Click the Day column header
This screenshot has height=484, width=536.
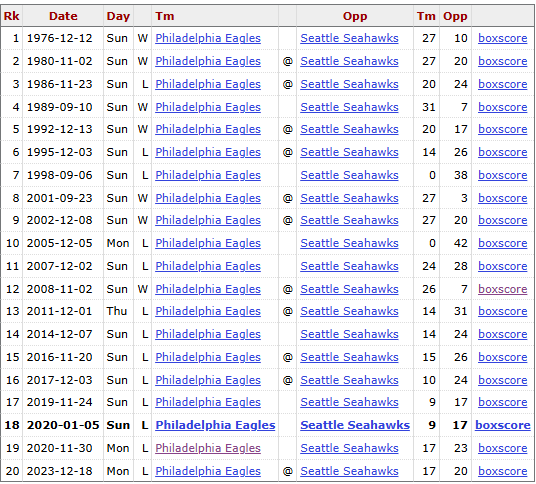118,16
